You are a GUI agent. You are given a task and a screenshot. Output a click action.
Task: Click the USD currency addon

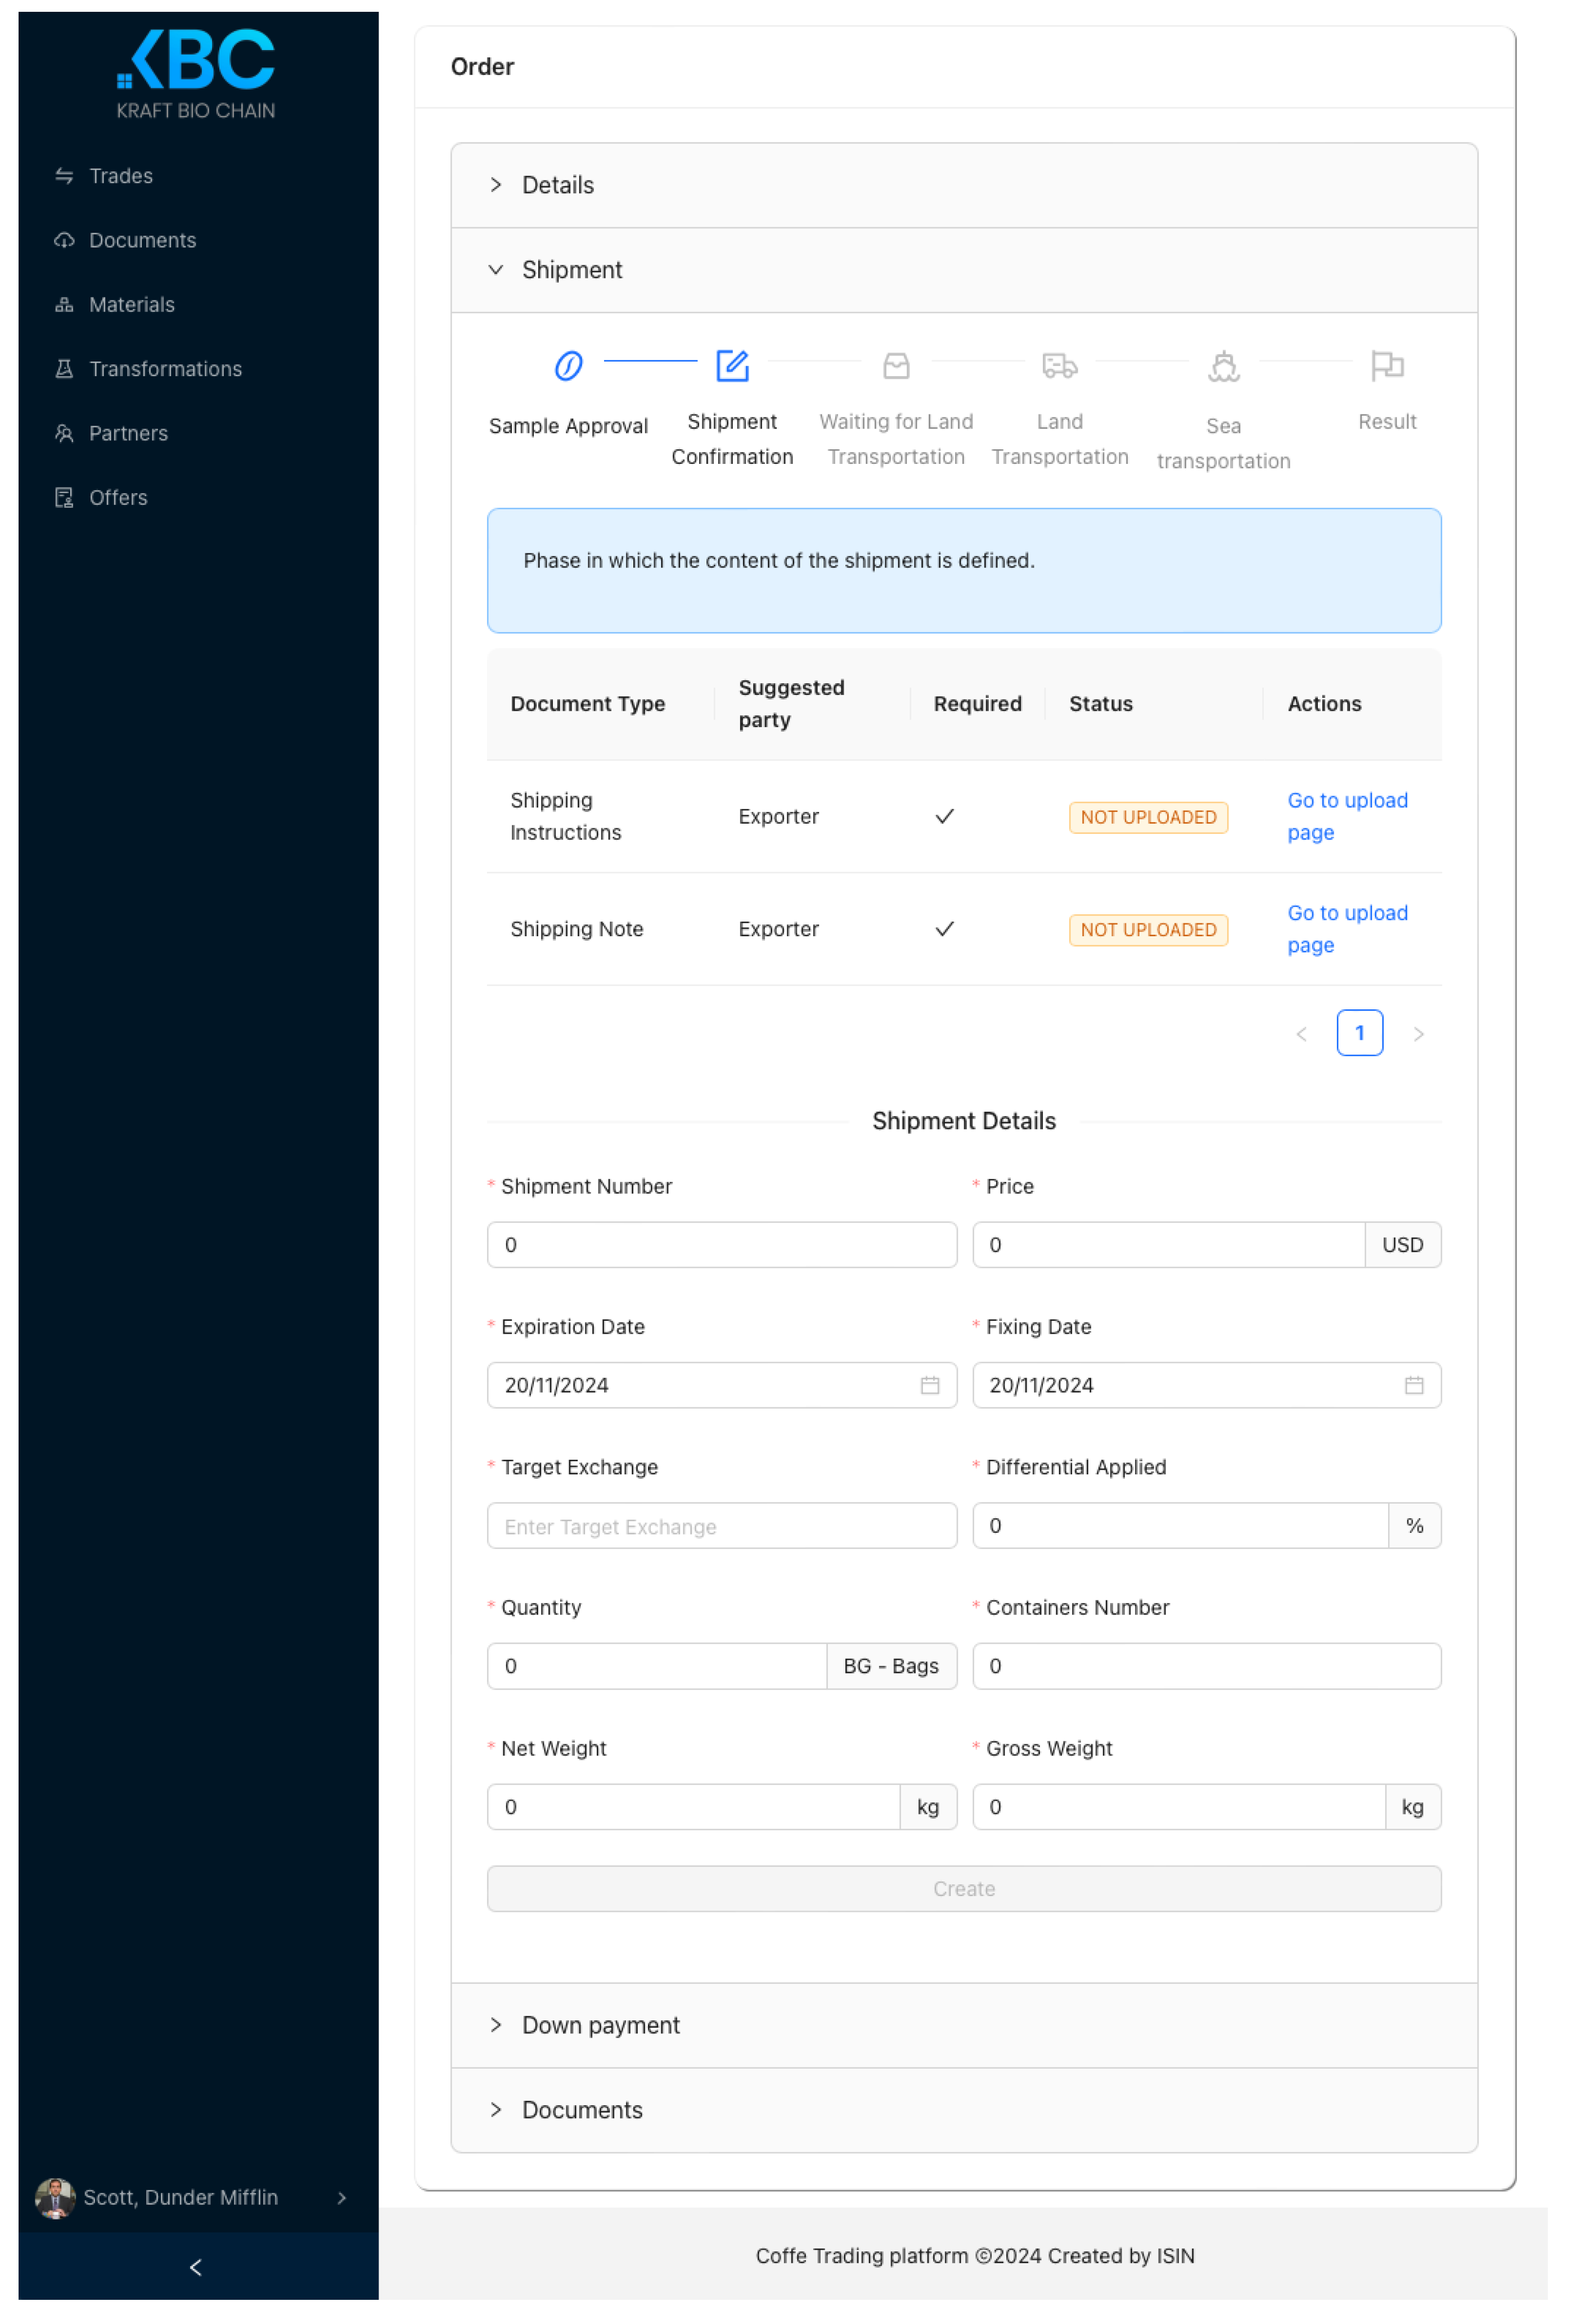click(x=1403, y=1245)
